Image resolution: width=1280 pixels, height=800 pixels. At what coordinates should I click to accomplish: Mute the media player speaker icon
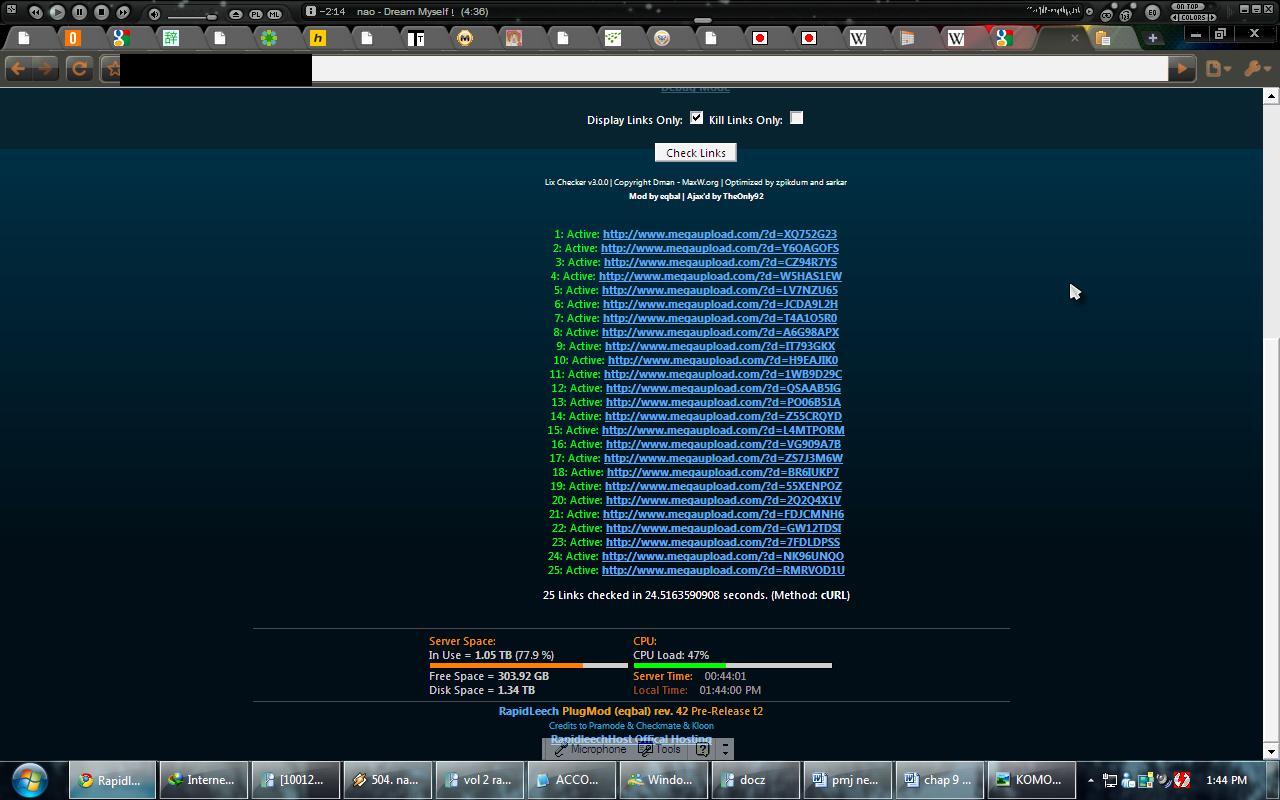(154, 14)
